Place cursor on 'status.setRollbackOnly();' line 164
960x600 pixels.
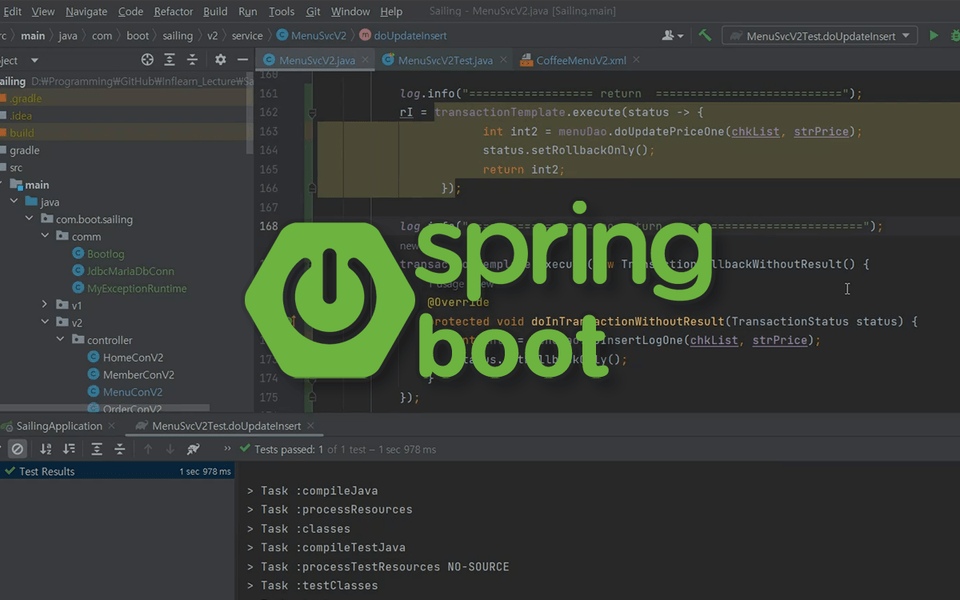point(568,150)
